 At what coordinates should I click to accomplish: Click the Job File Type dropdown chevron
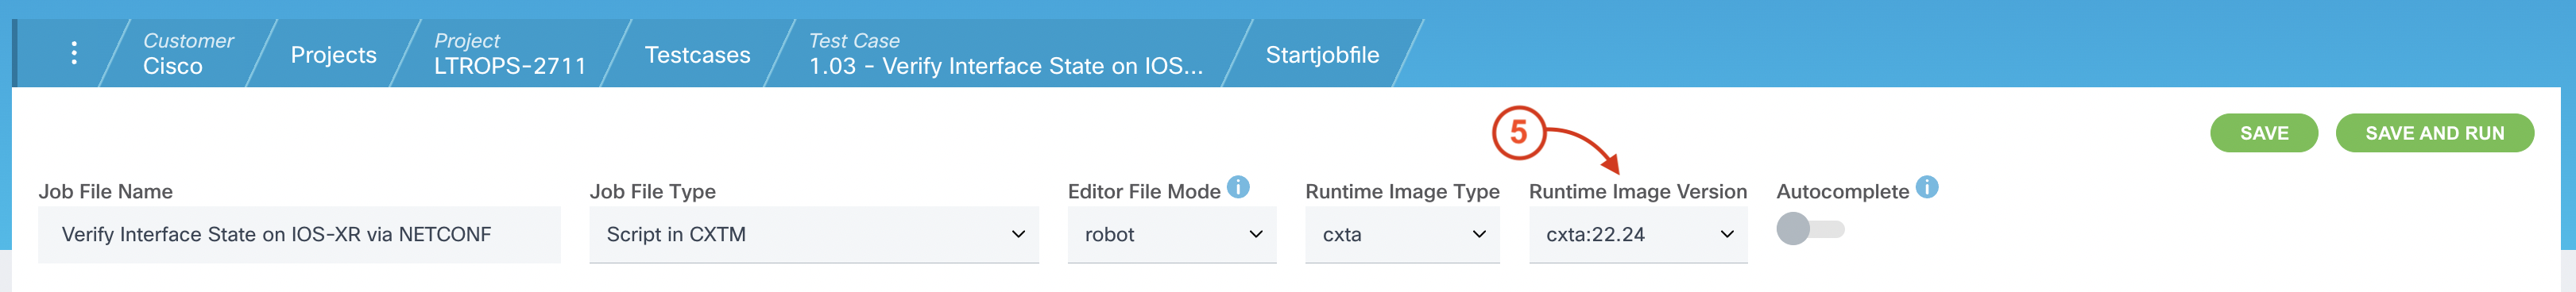(1018, 234)
